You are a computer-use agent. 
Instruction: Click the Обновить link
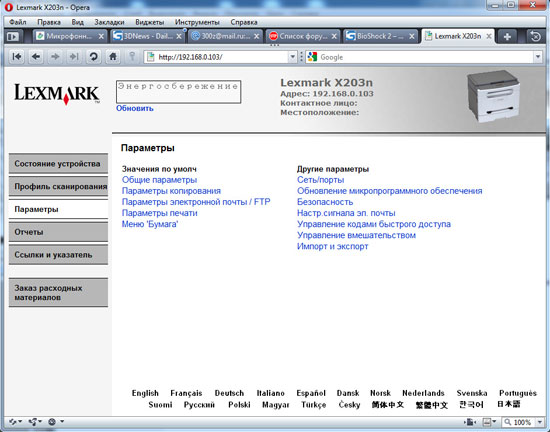pos(135,108)
